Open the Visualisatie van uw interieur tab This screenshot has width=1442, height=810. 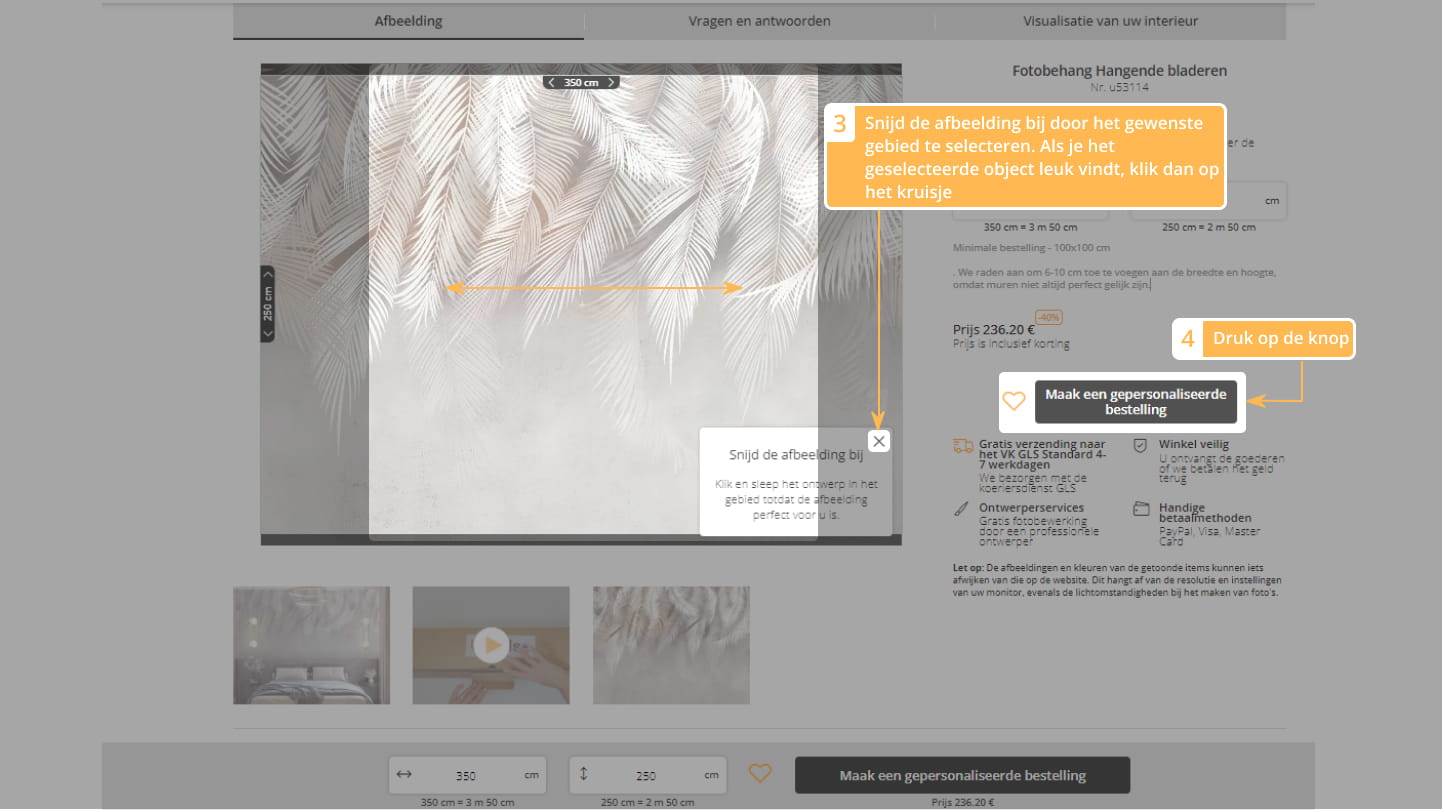point(1110,21)
